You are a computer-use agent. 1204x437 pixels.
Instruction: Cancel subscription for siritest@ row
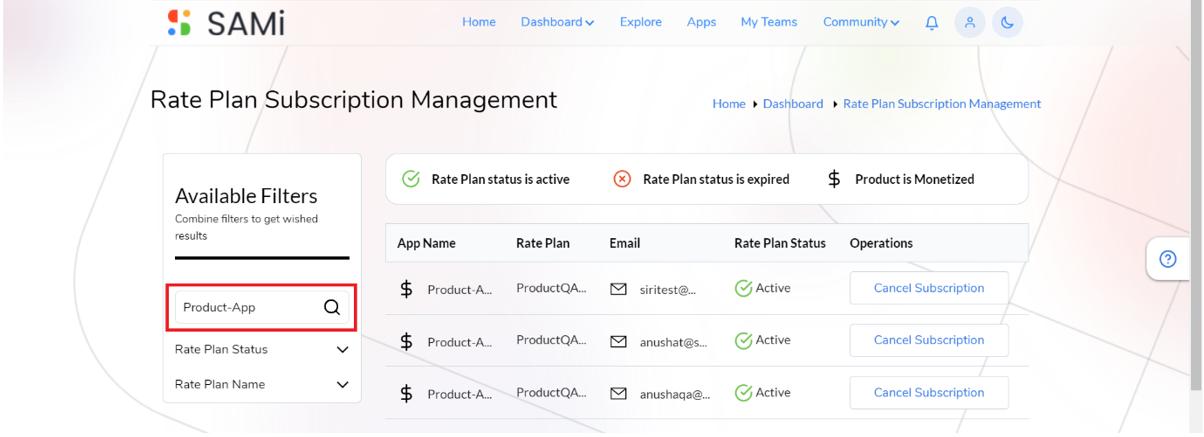pyautogui.click(x=929, y=288)
